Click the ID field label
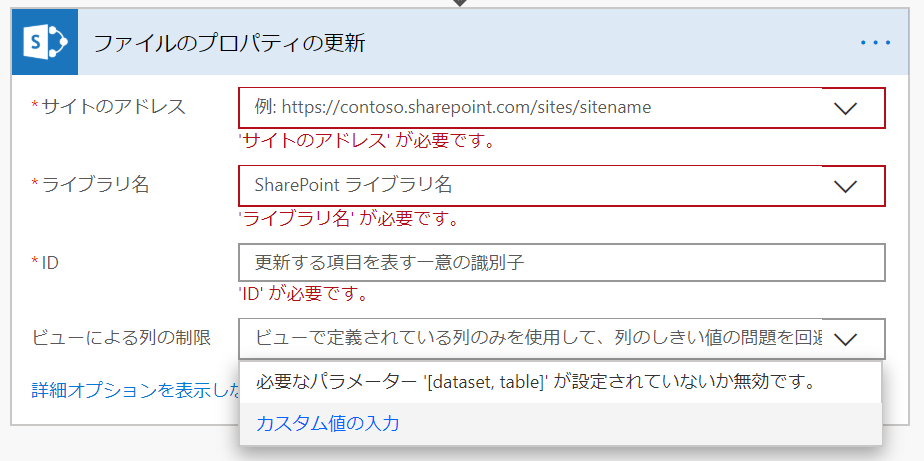The image size is (924, 461). click(x=50, y=263)
